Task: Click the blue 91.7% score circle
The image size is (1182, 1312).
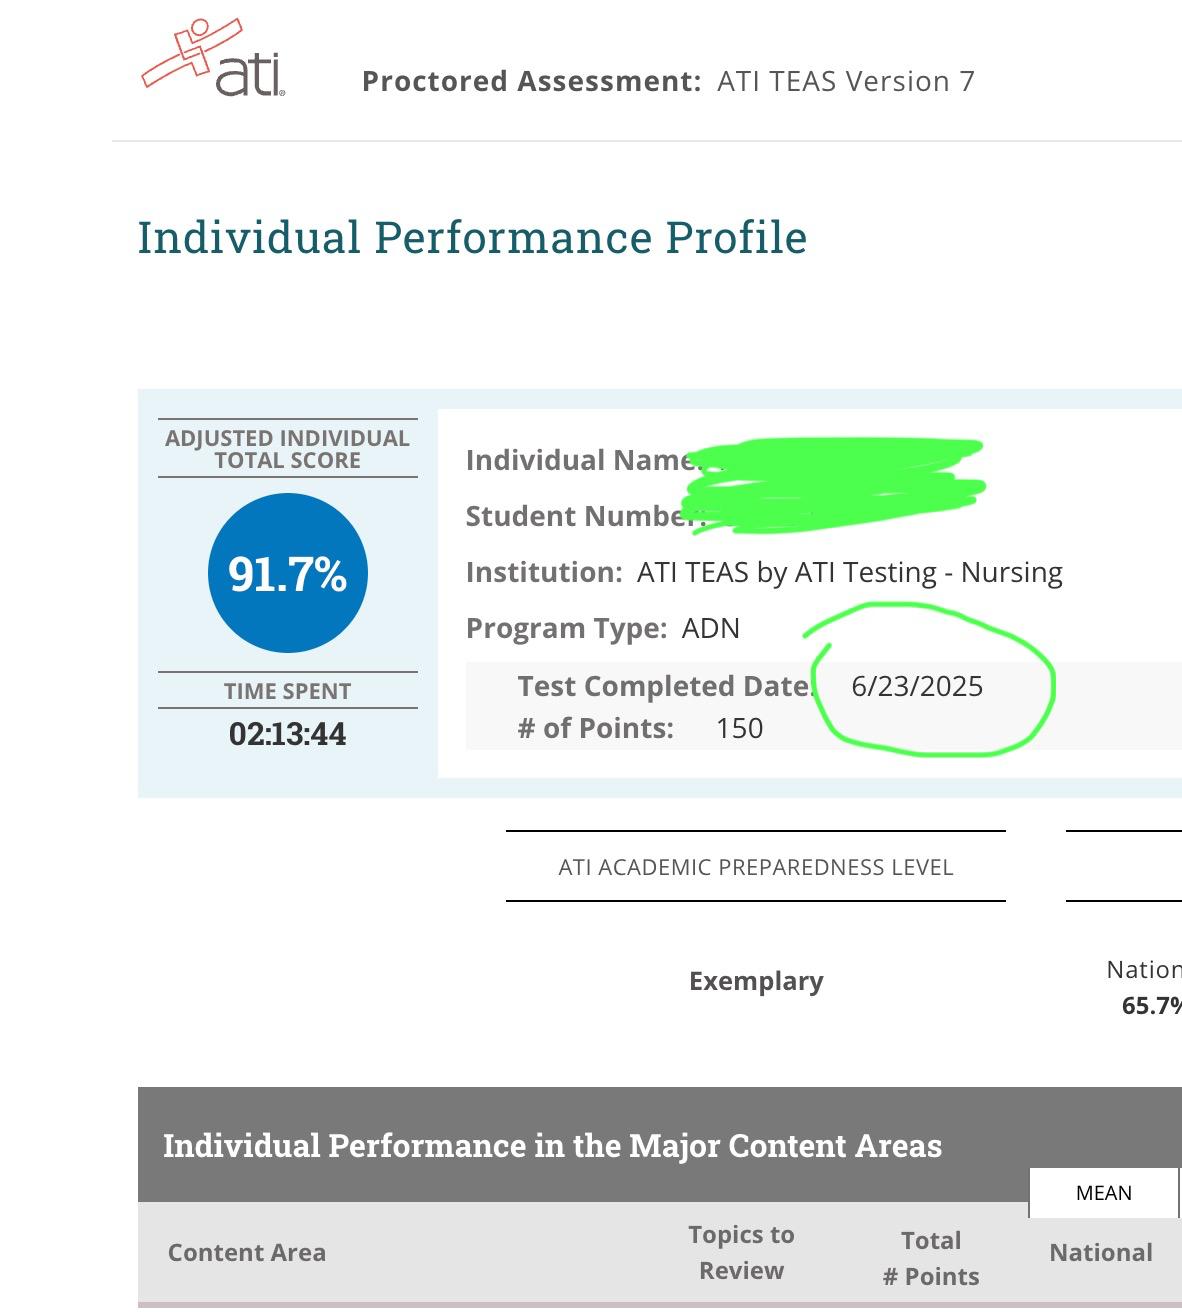Action: [x=288, y=573]
